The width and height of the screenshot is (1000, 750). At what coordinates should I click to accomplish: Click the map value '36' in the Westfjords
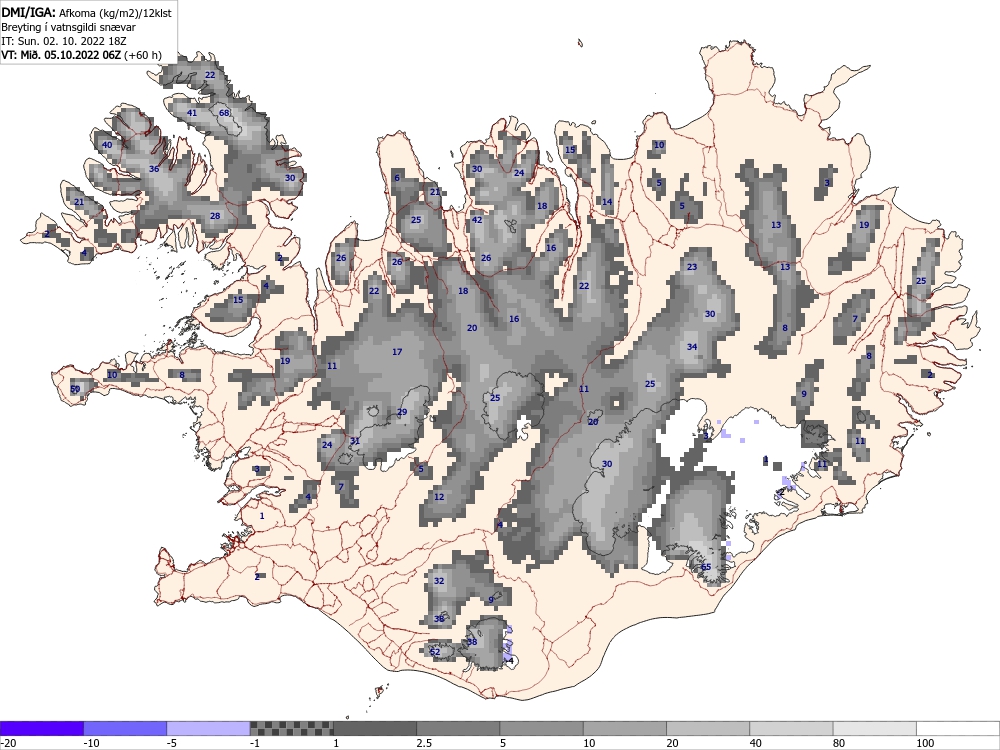tap(154, 169)
